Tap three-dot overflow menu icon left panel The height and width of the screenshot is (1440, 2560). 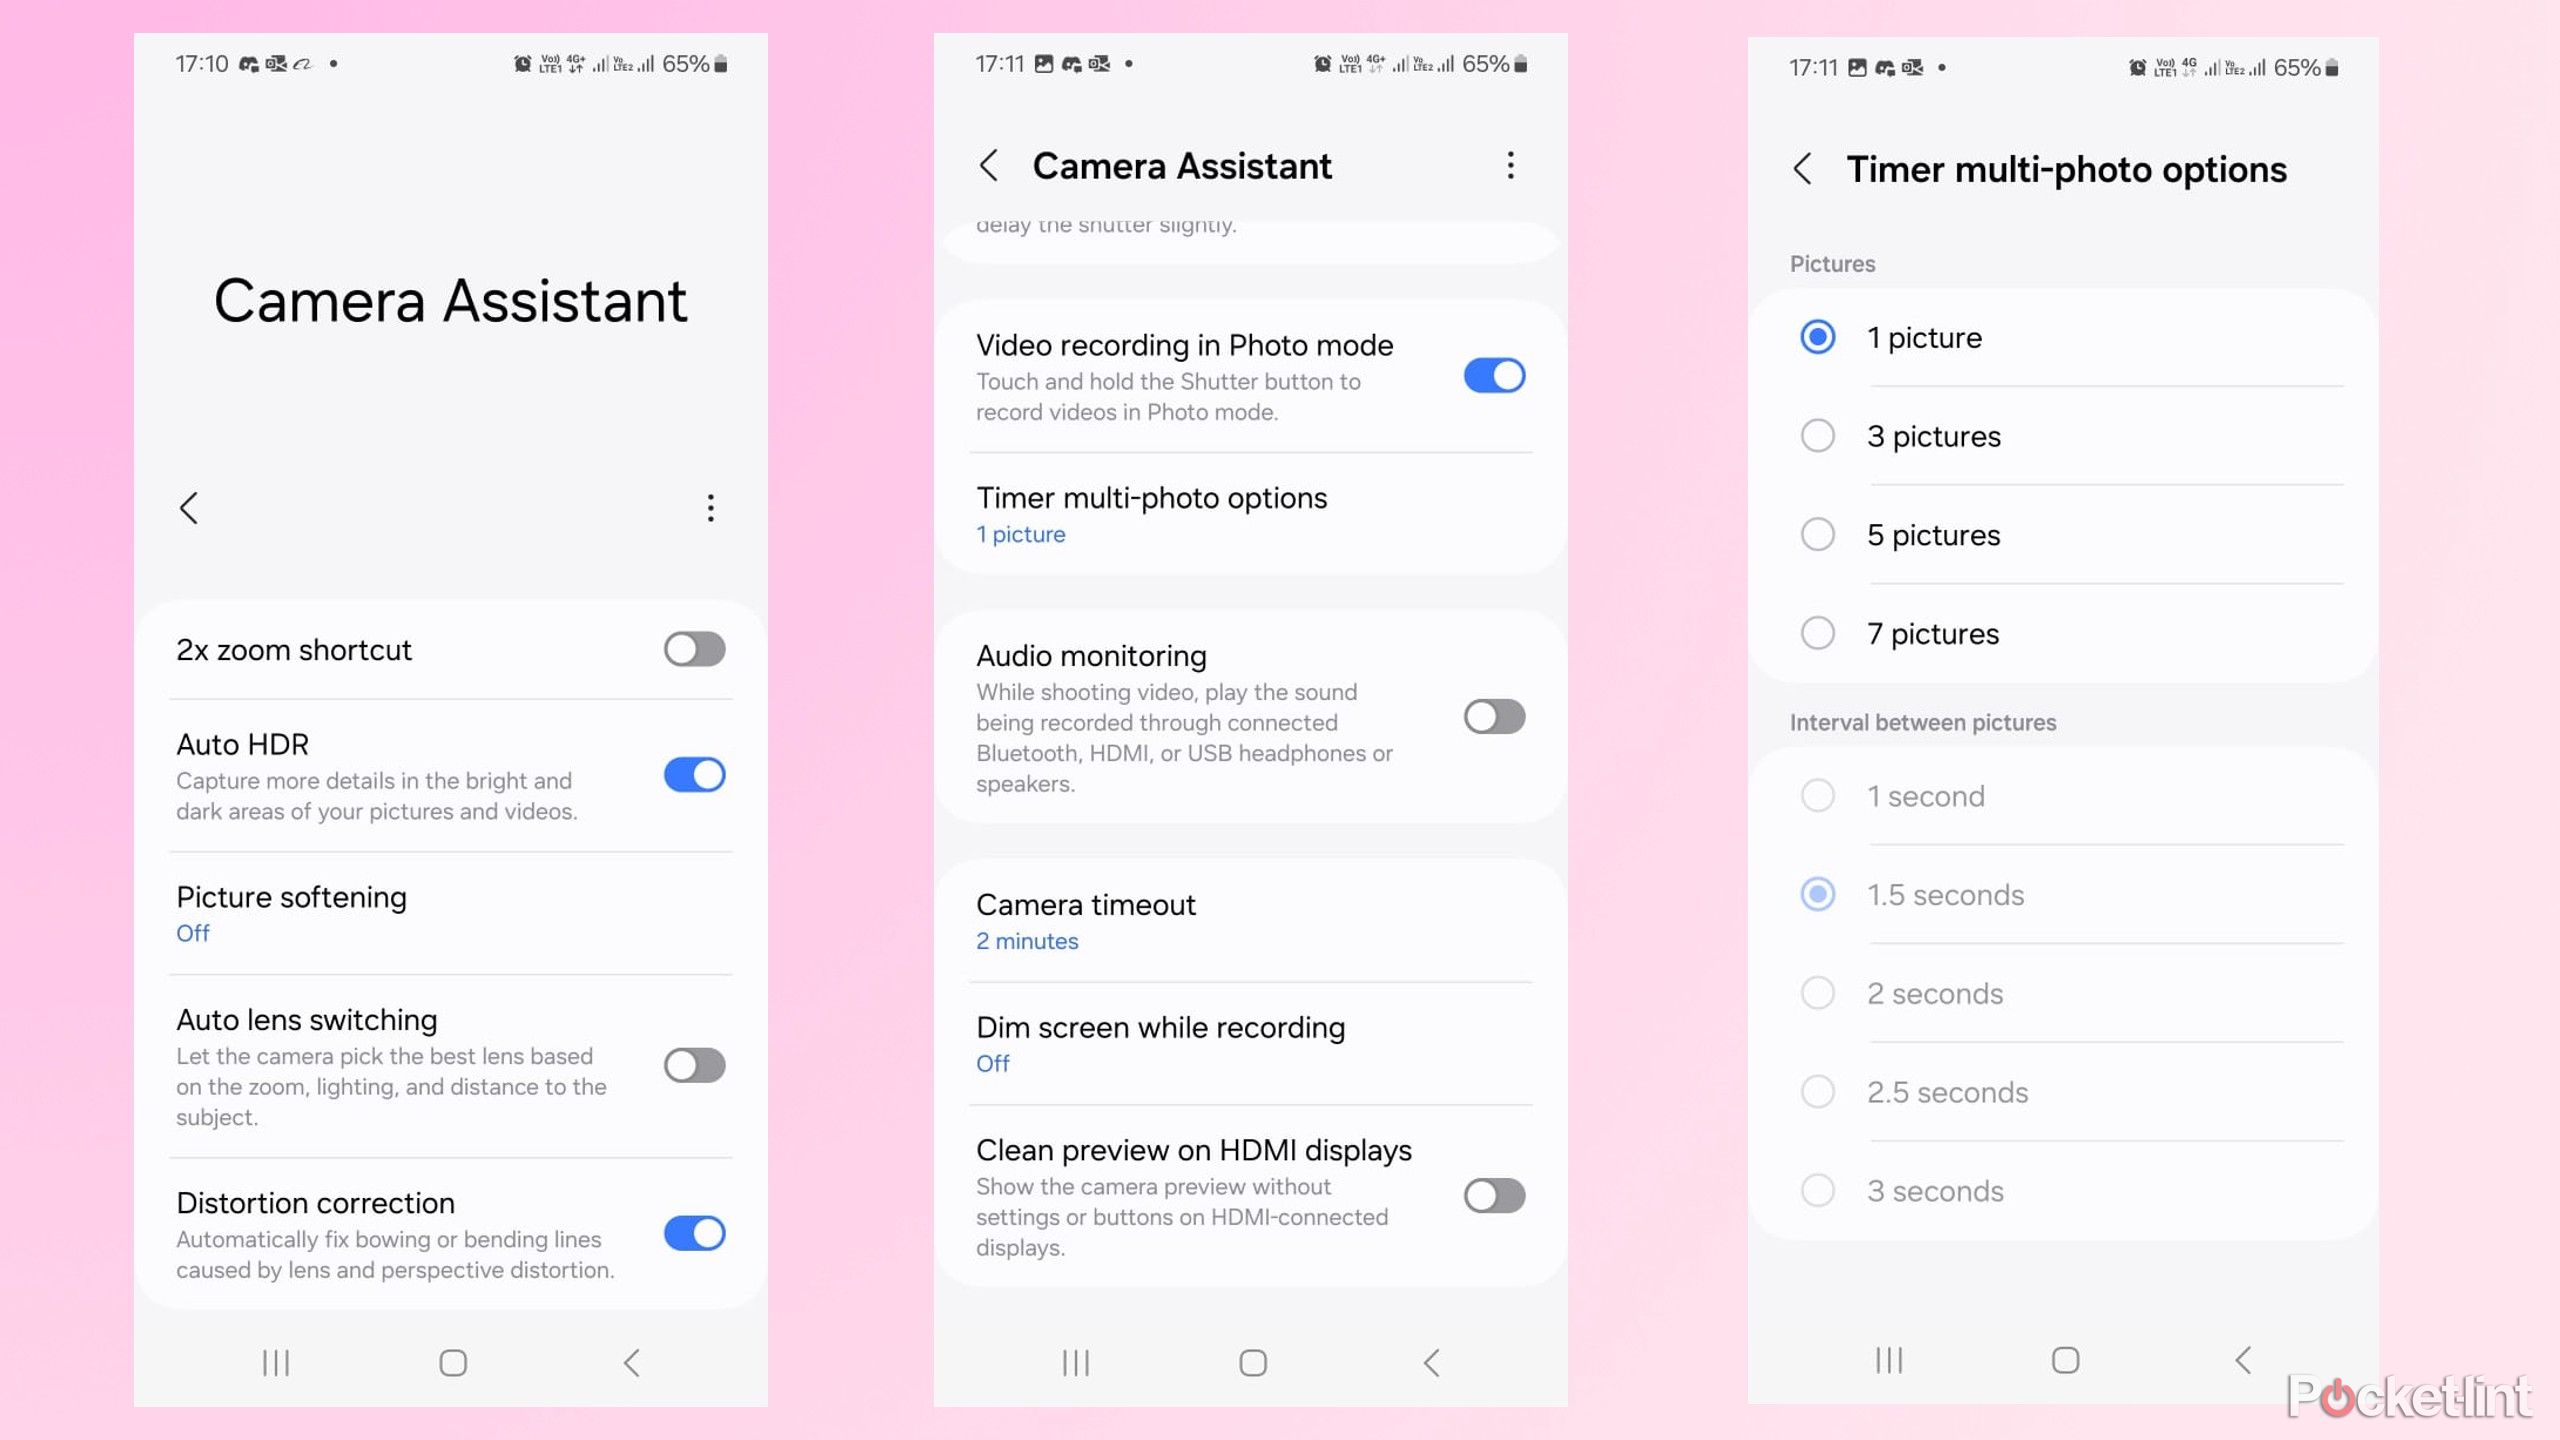pyautogui.click(x=709, y=508)
